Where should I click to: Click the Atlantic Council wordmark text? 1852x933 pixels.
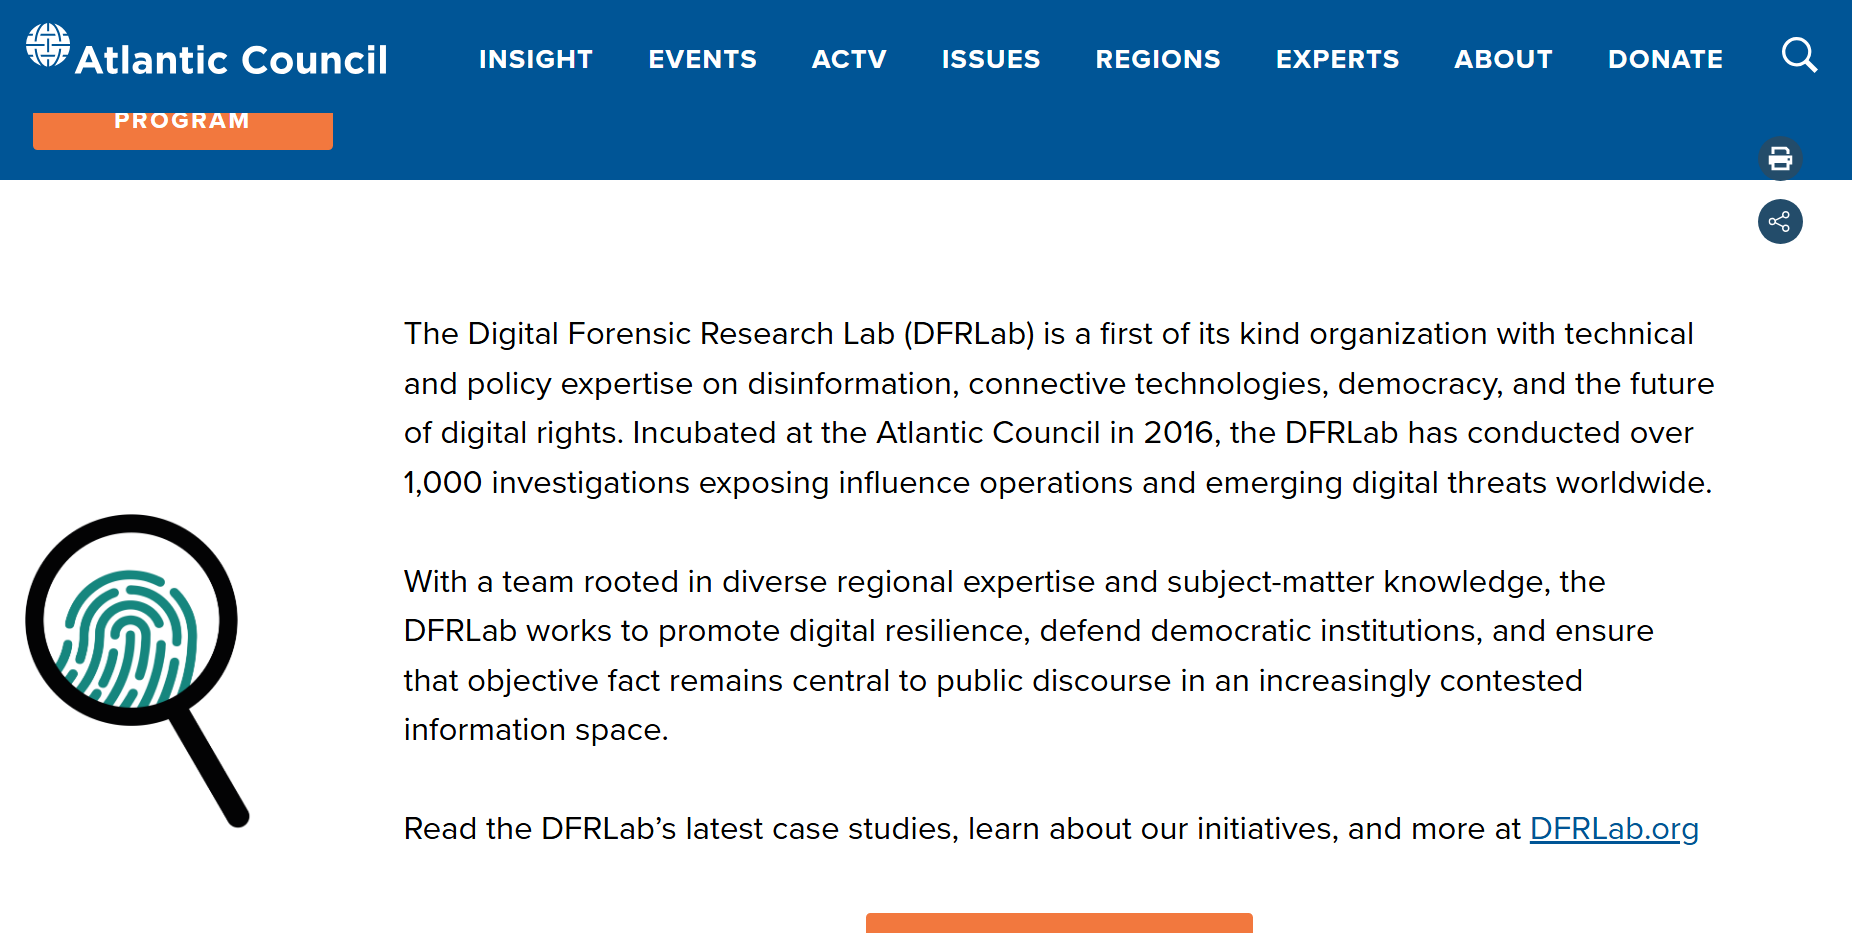(231, 60)
